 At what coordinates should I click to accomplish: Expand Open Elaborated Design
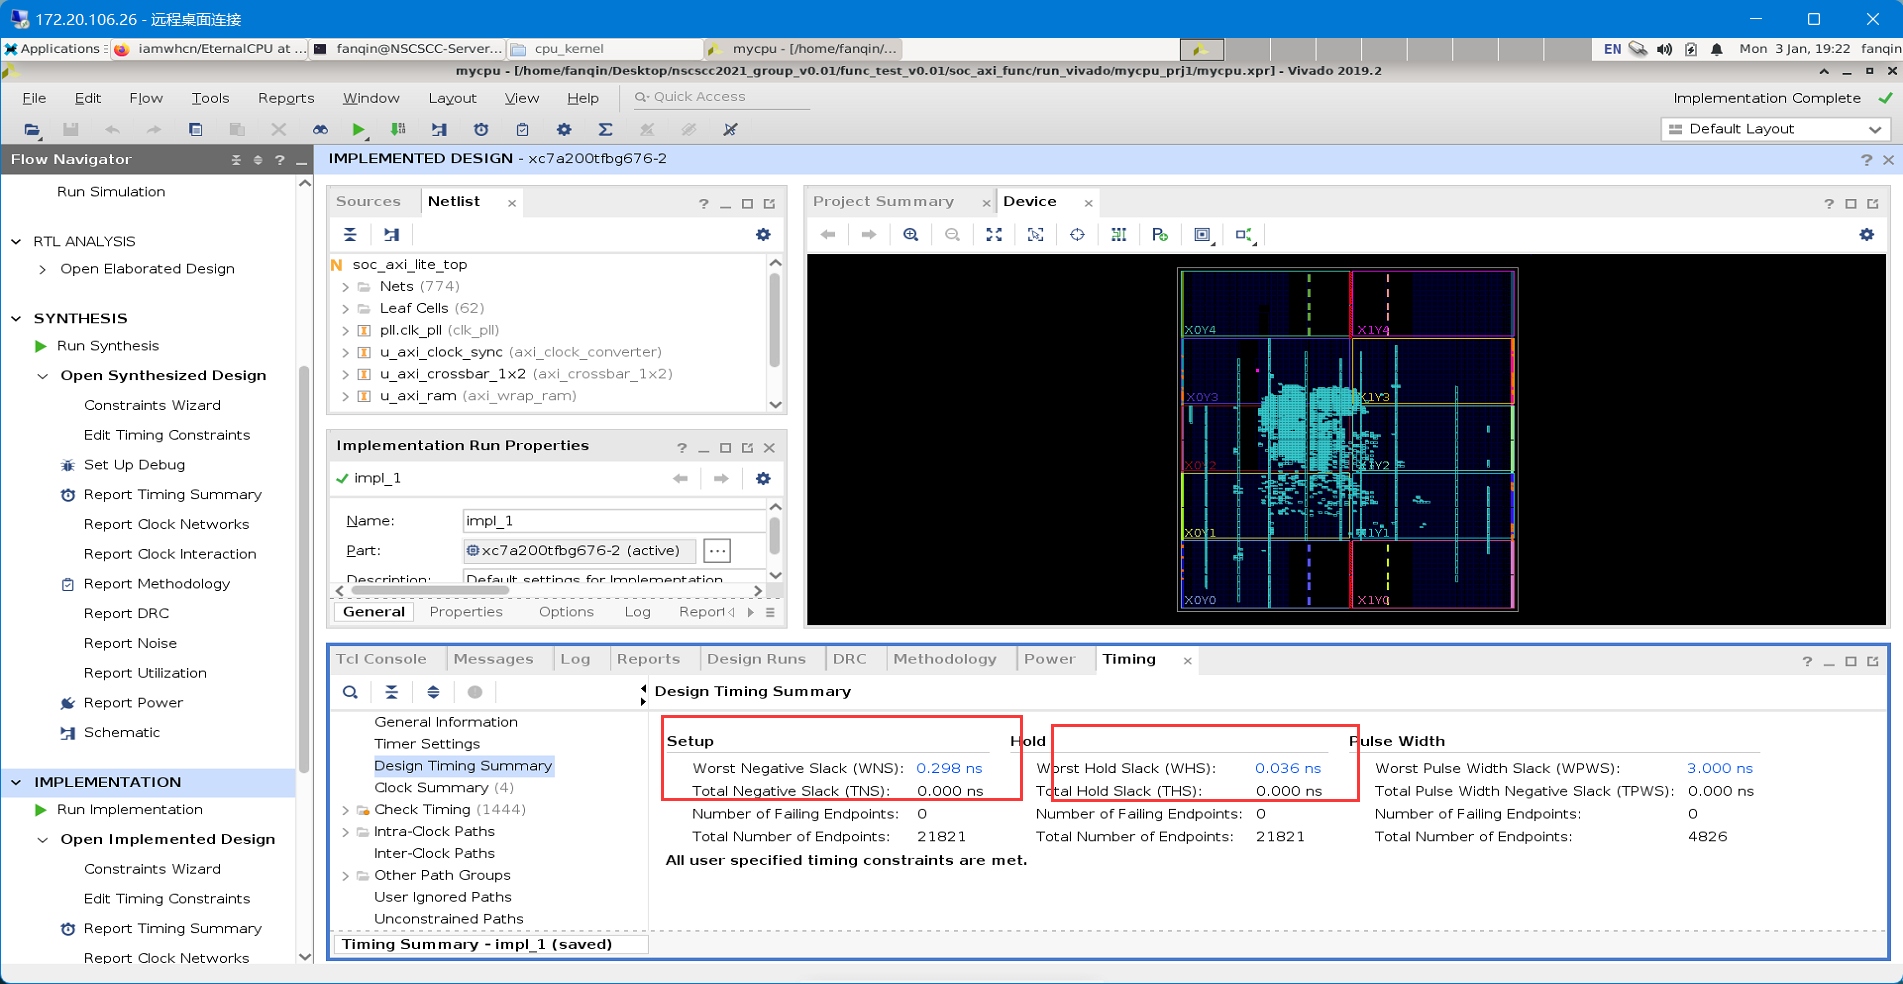tap(42, 269)
